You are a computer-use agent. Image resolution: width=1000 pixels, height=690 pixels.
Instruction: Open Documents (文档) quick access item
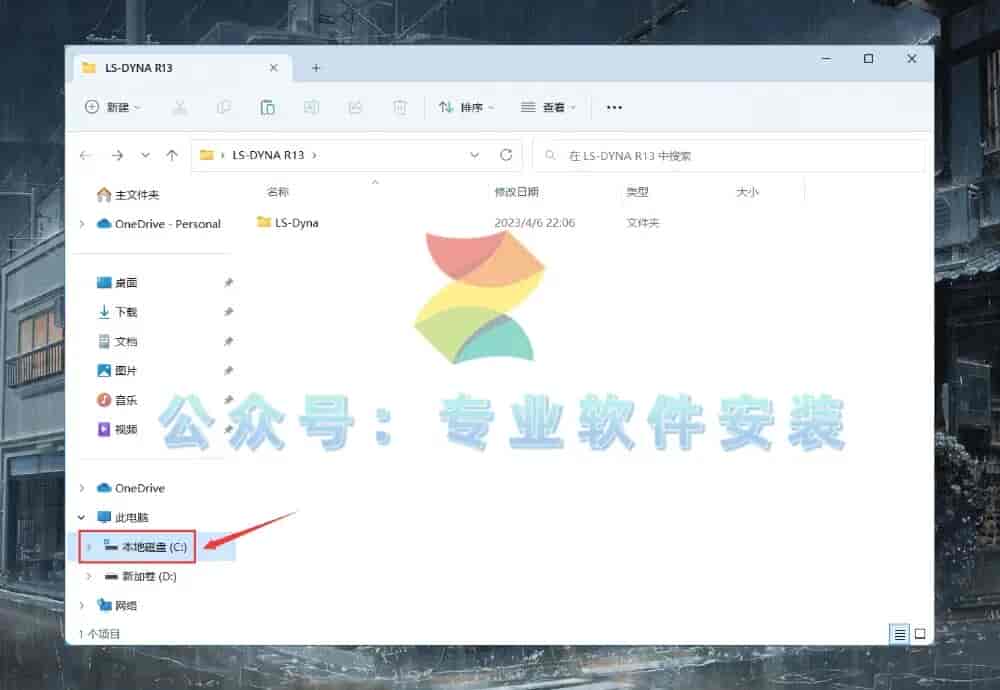point(117,341)
